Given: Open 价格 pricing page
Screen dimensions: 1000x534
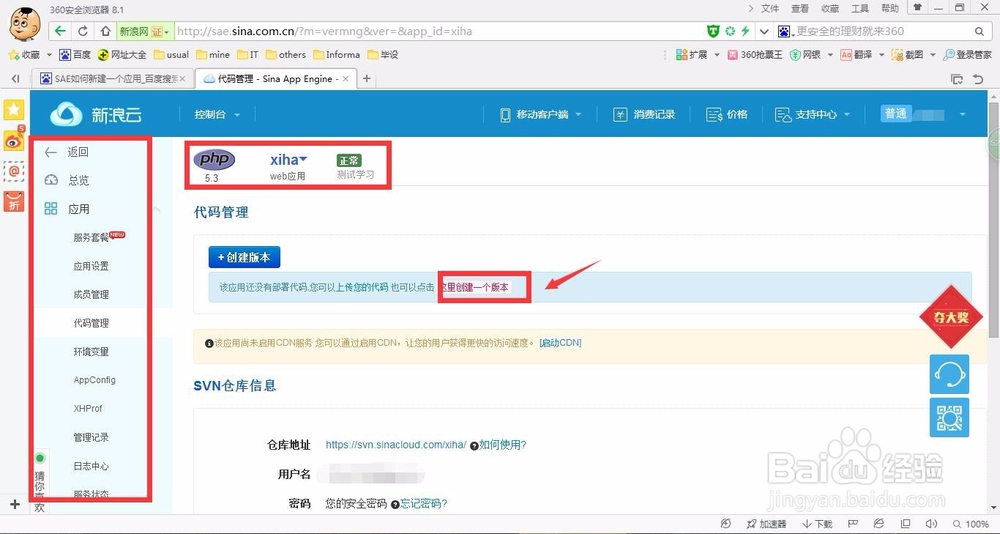Looking at the screenshot, I should click(726, 115).
